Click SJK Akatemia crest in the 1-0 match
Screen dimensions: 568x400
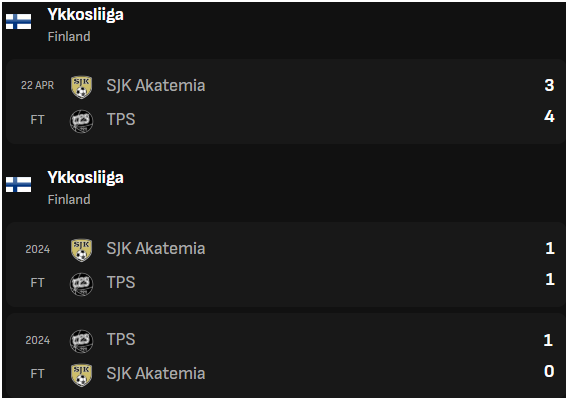(x=82, y=375)
